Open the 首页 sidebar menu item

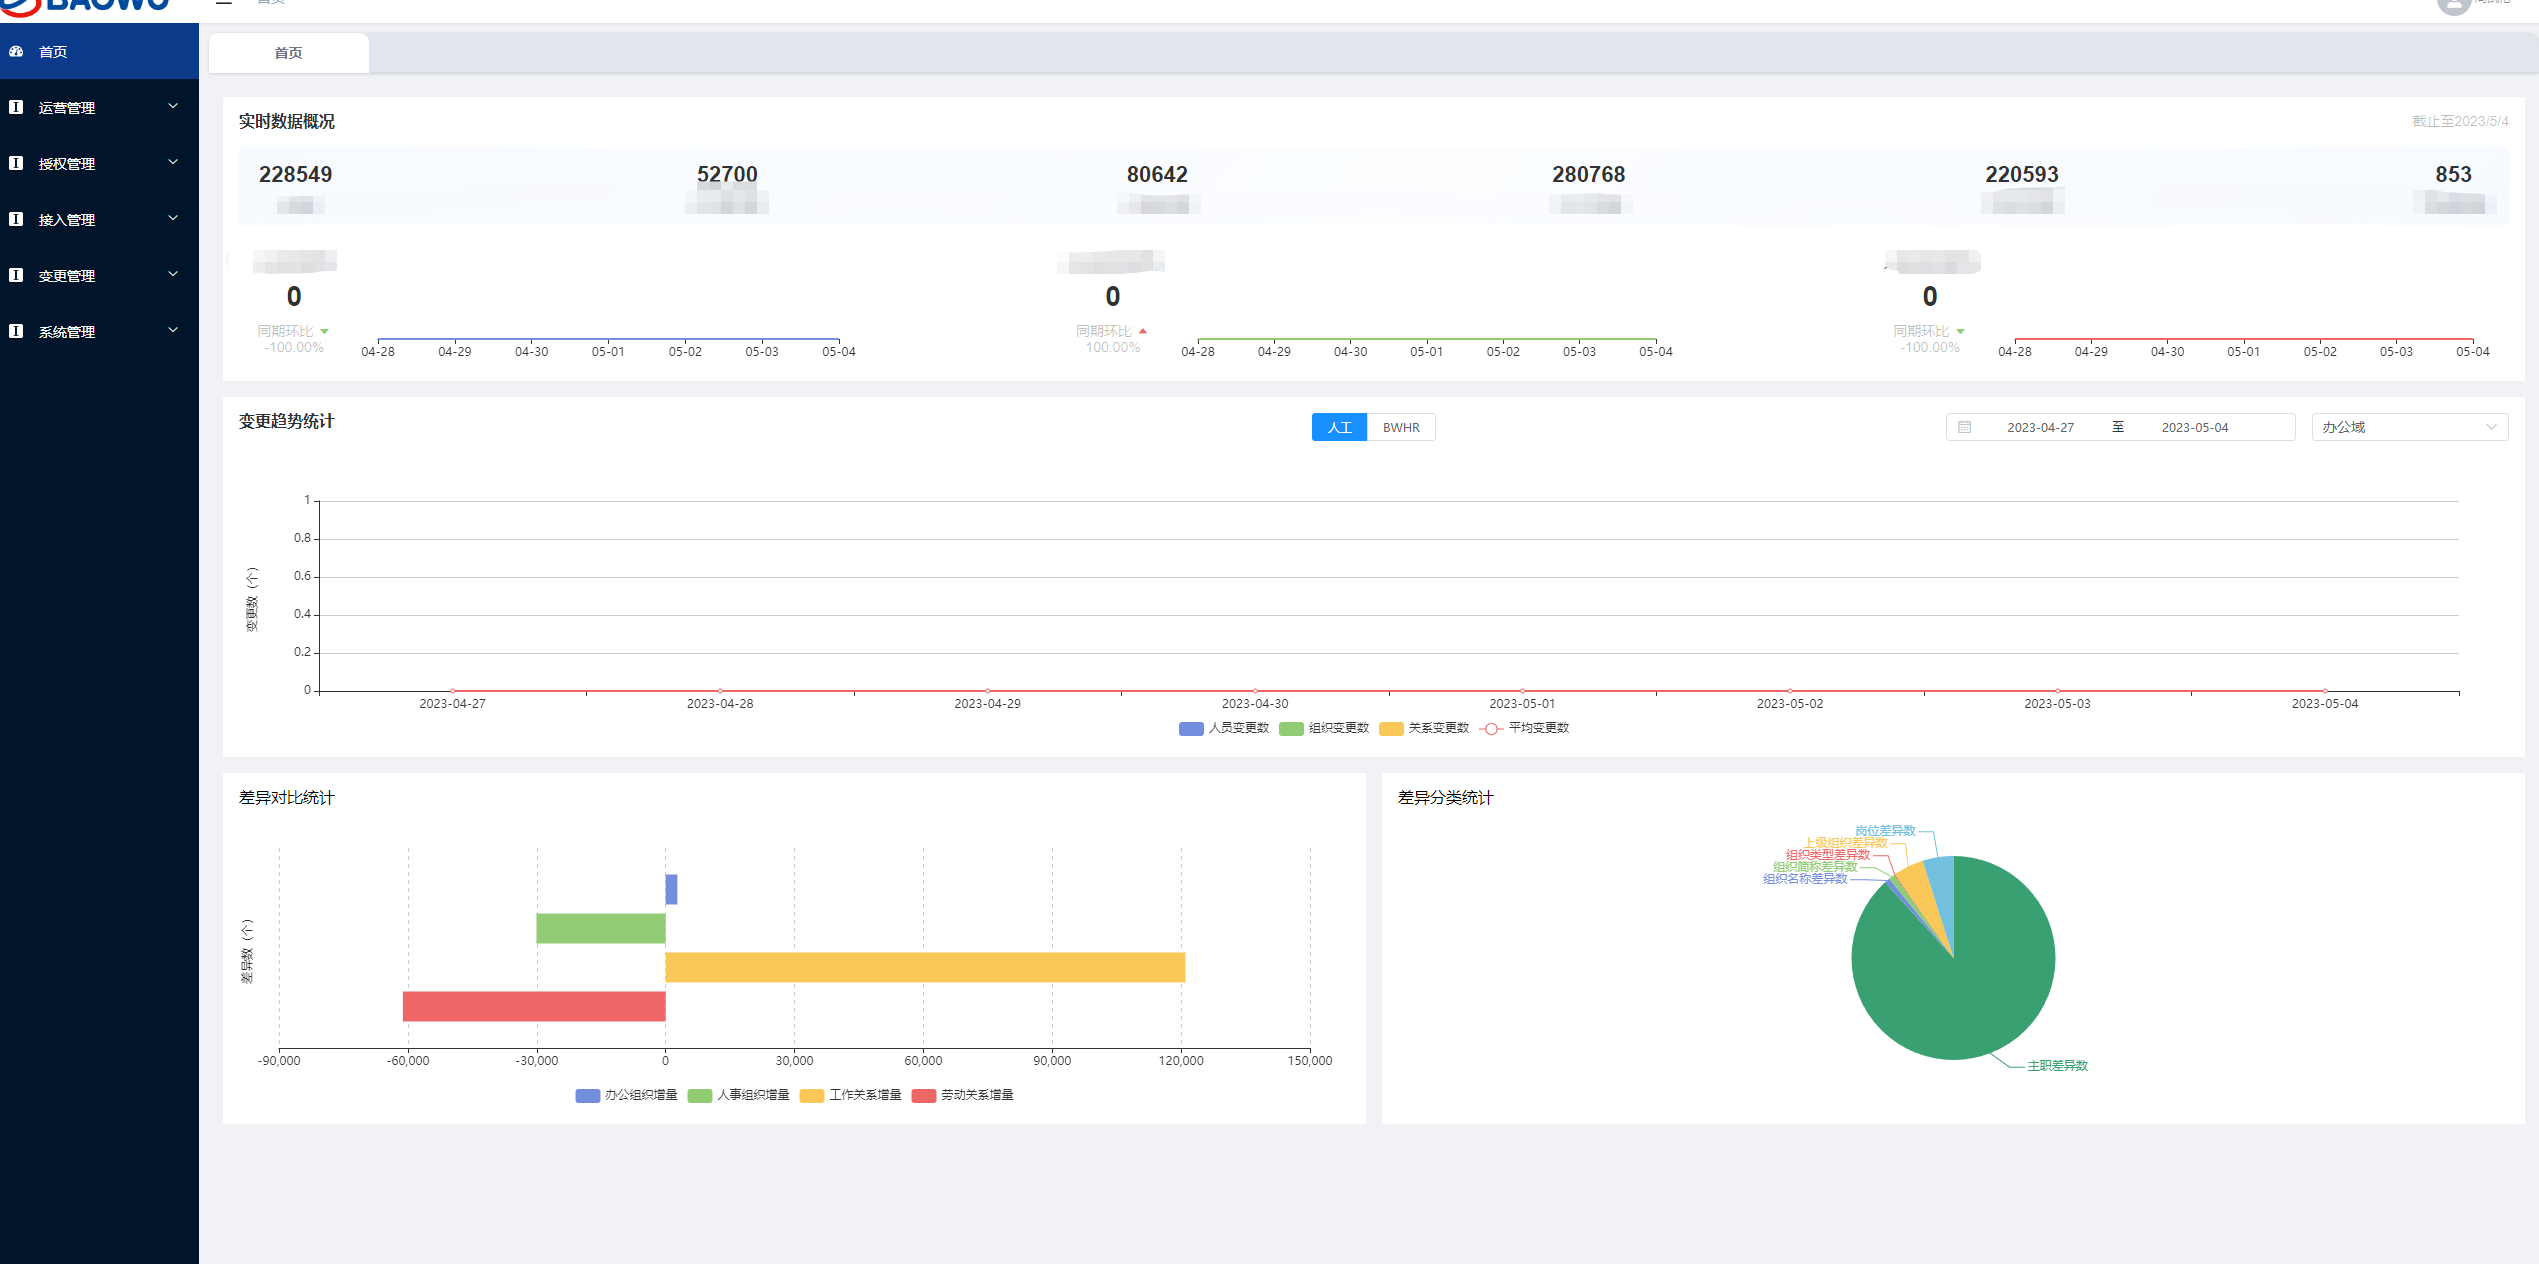click(x=99, y=51)
